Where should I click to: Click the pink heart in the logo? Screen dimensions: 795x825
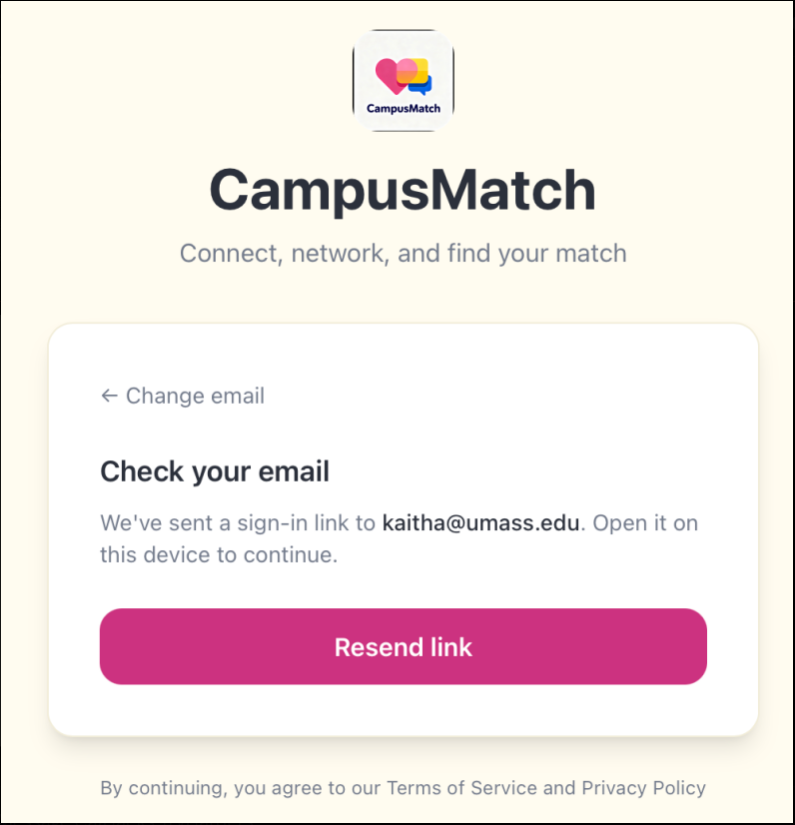388,76
